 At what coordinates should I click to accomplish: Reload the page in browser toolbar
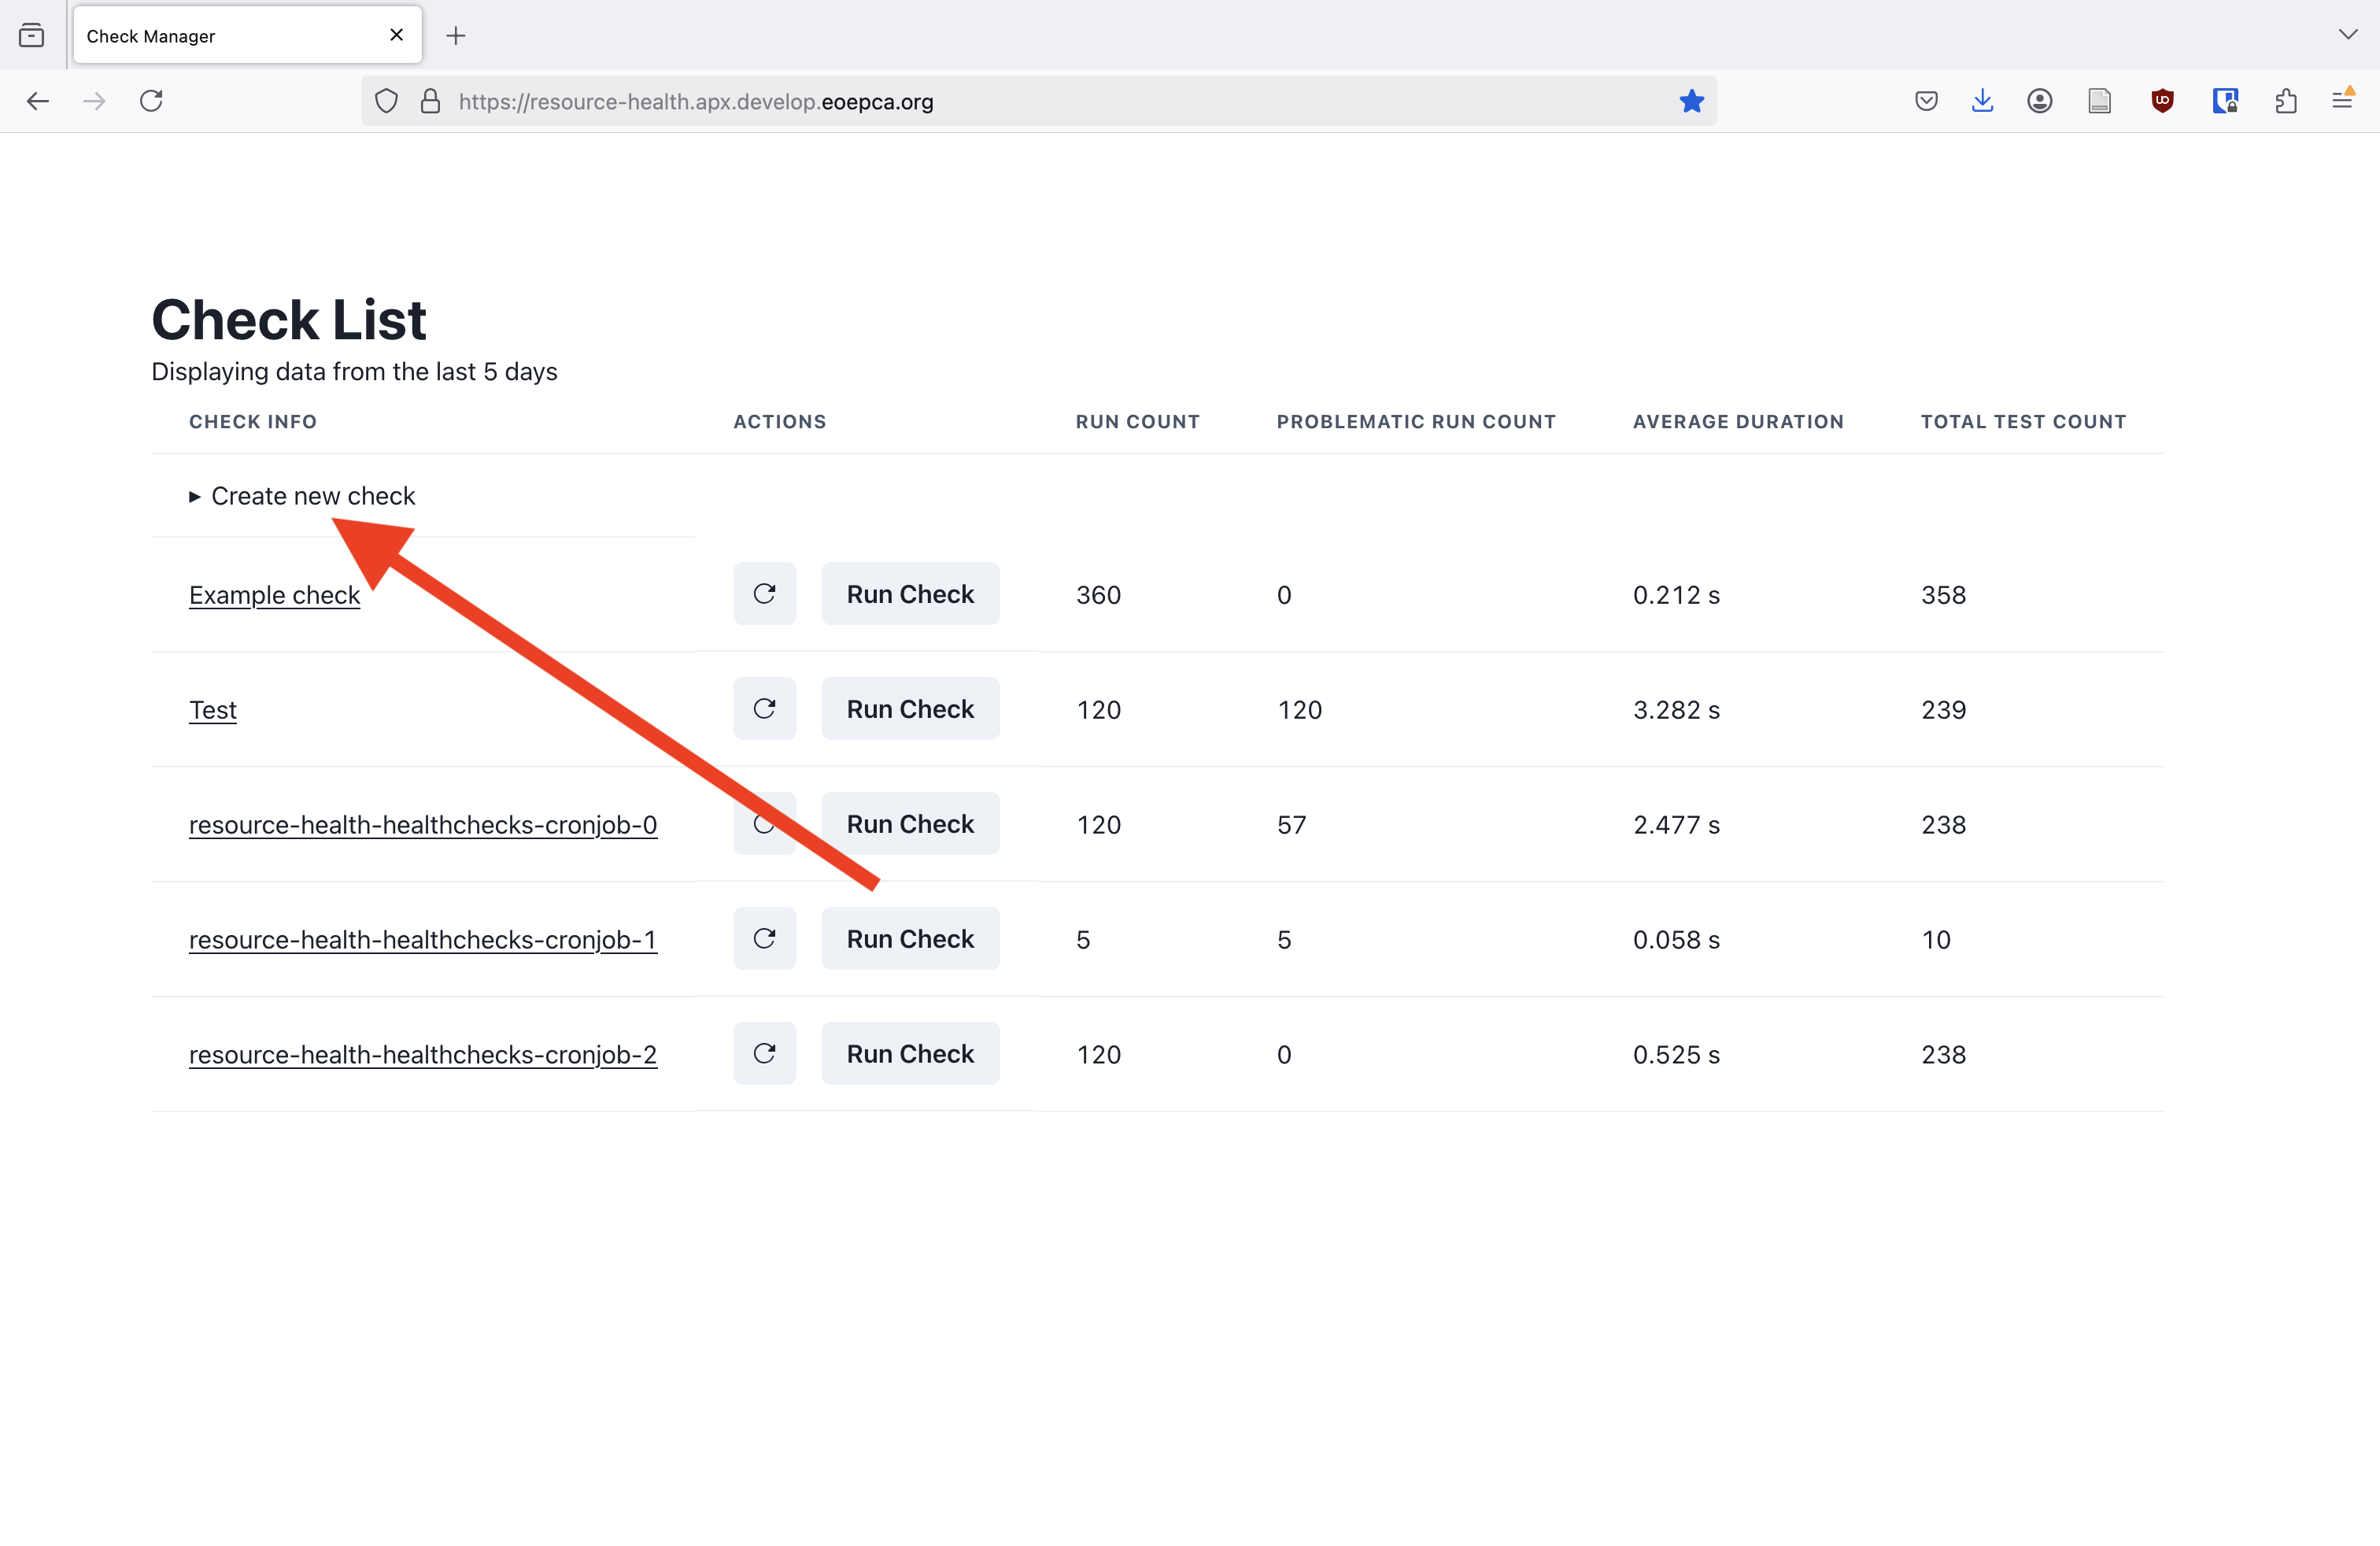click(x=151, y=101)
